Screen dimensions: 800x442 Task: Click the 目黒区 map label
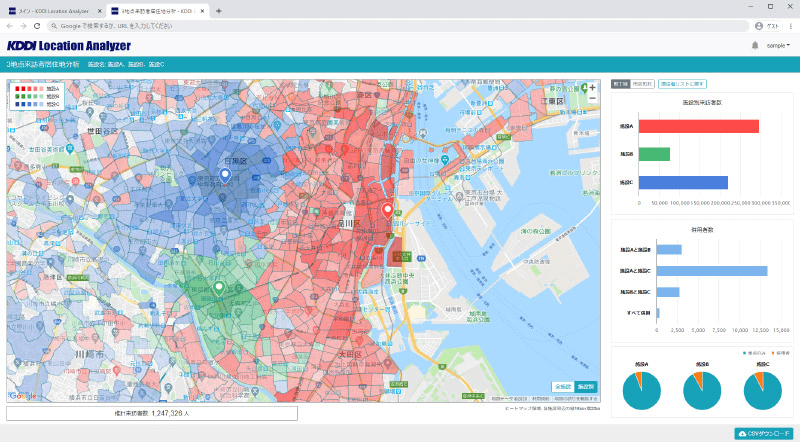pos(236,161)
